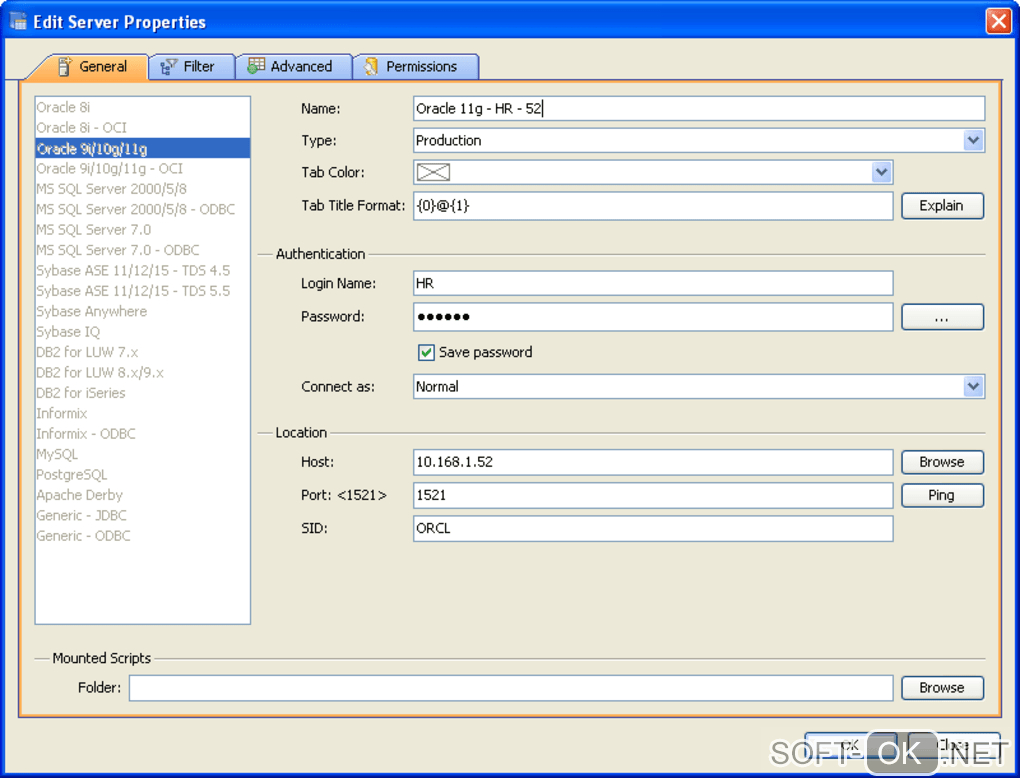Click the Filter tab funnel icon
Viewport: 1020px width, 778px height.
pos(169,67)
